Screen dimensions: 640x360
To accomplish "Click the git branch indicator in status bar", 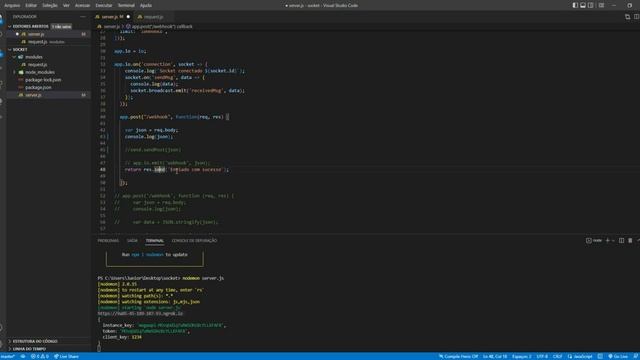I will [x=7, y=356].
